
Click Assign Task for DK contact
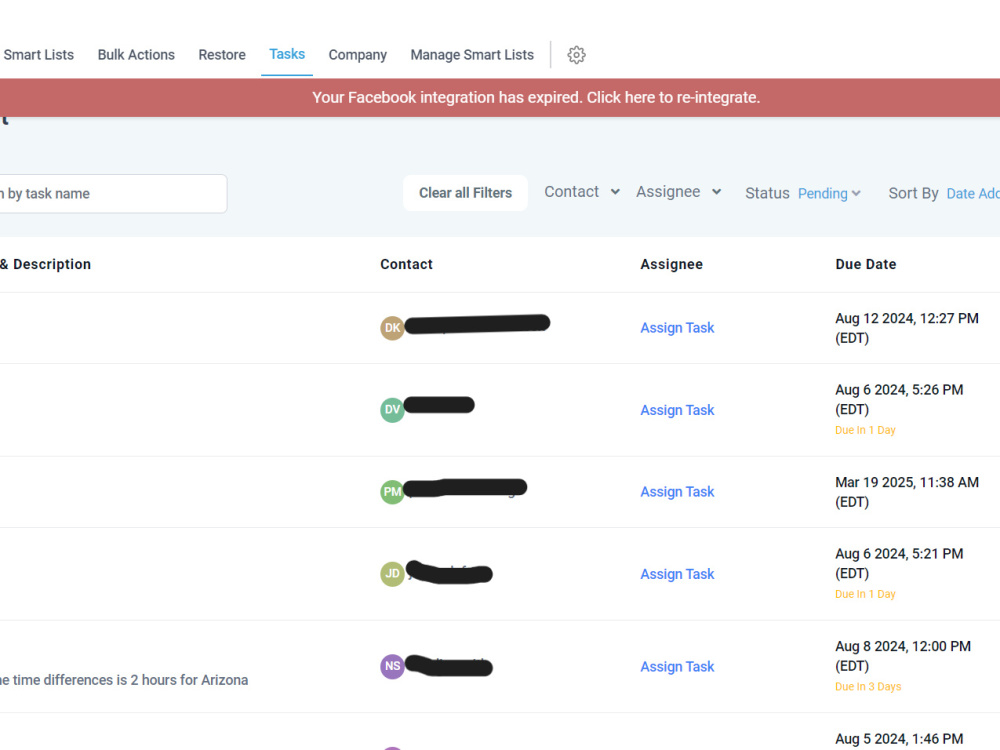(677, 328)
